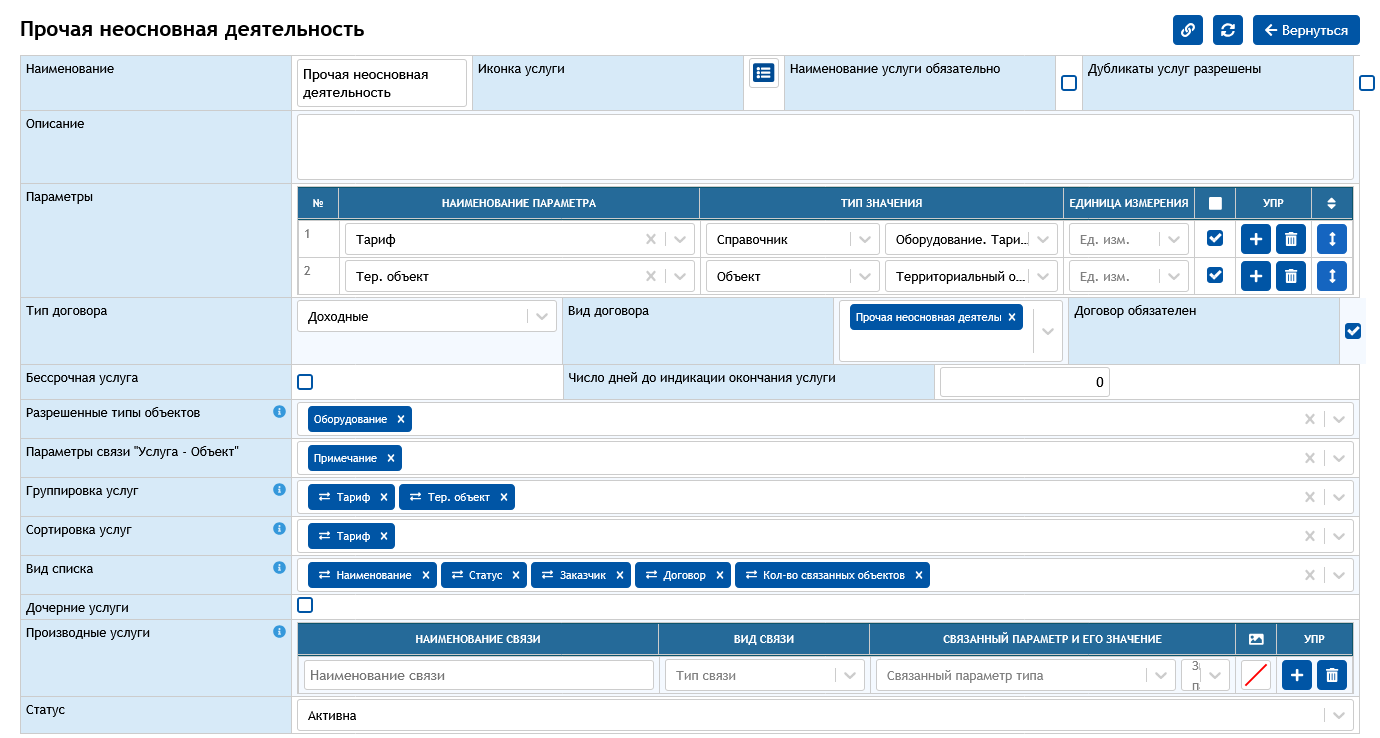Viewport: 1380px width, 738px height.
Task: Click info icon next to Группировка услуг
Action: (280, 490)
